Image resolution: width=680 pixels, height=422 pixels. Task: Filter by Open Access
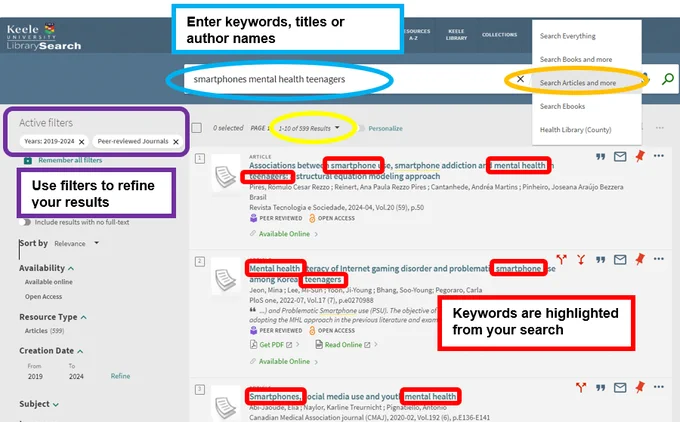click(x=43, y=297)
